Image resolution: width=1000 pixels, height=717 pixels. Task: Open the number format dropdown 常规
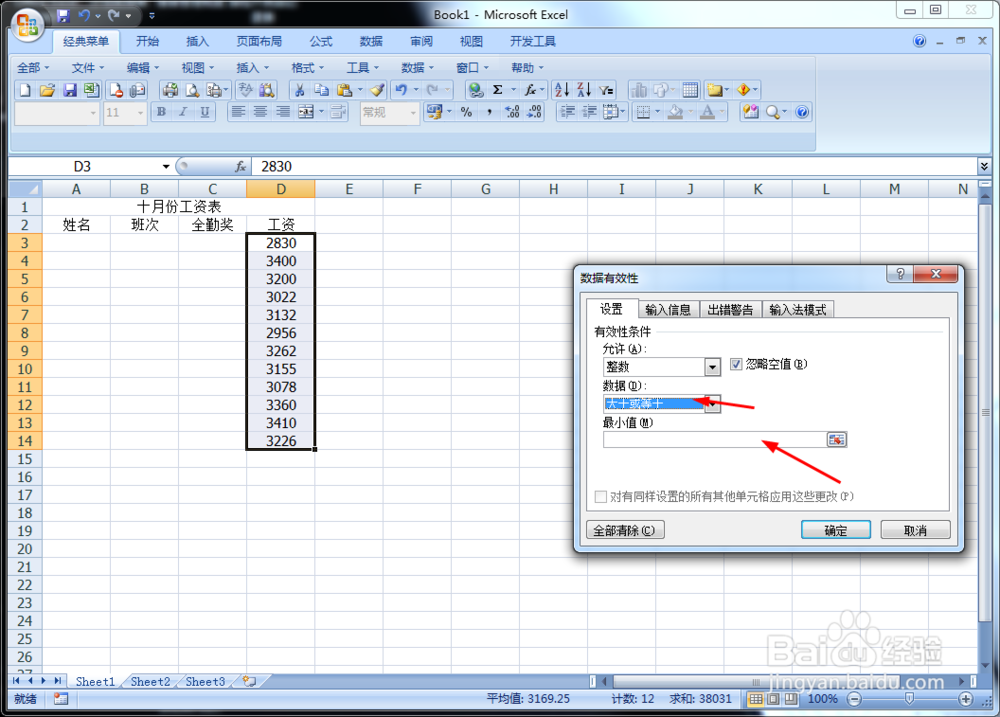click(413, 113)
